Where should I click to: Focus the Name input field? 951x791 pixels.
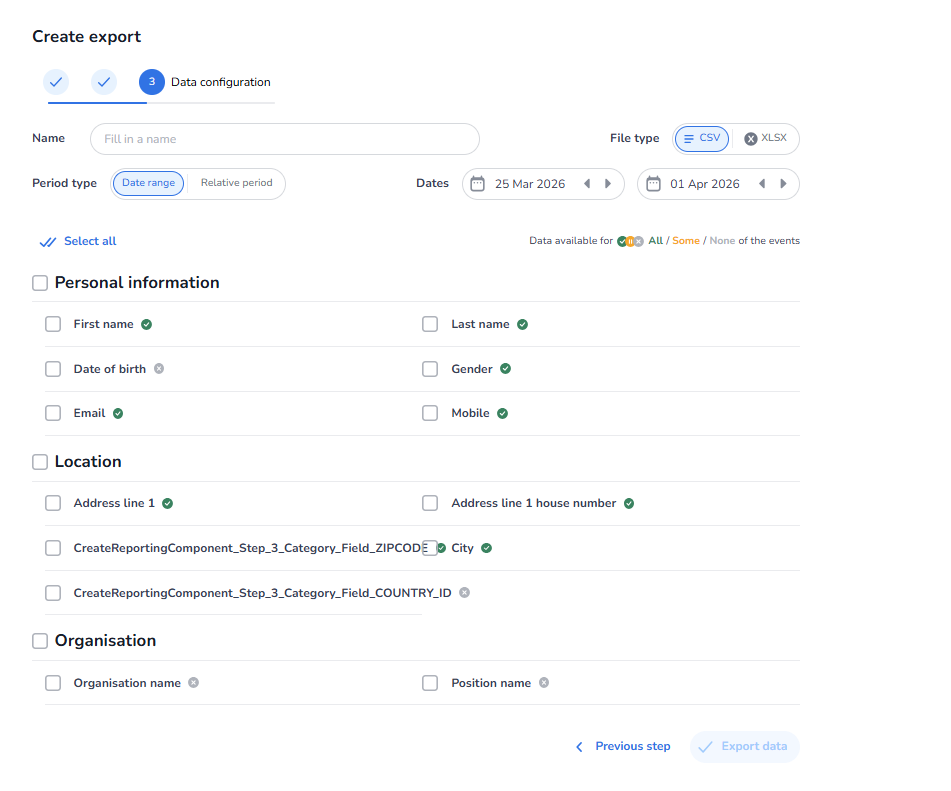(x=285, y=139)
